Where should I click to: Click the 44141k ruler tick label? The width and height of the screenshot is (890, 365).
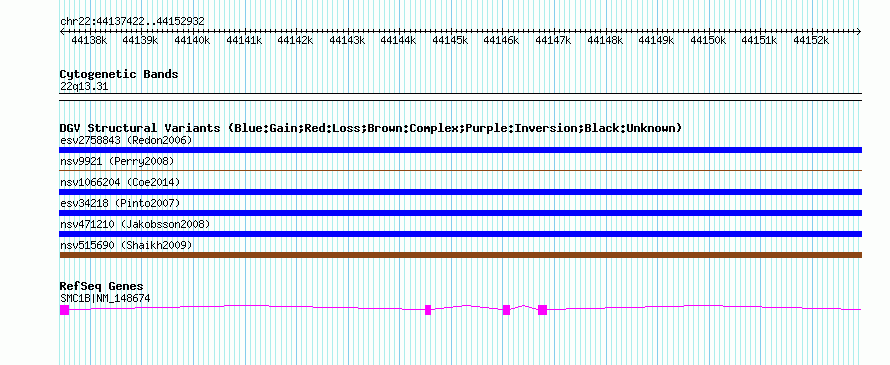pyautogui.click(x=244, y=40)
